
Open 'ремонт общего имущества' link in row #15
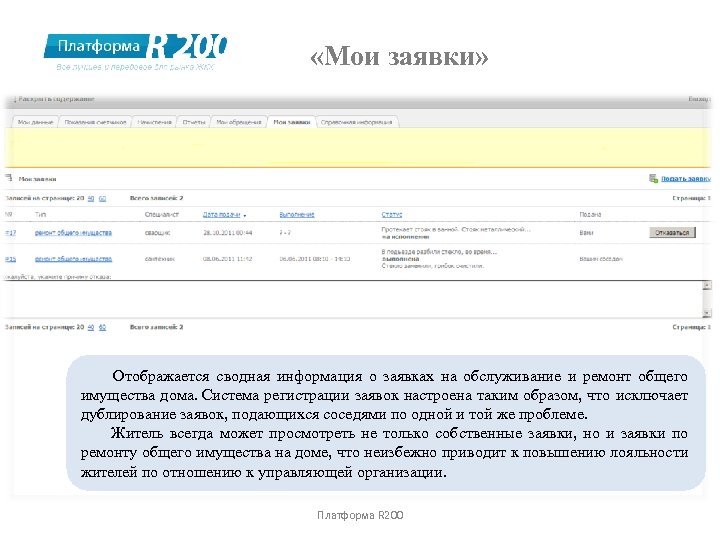pyautogui.click(x=73, y=259)
